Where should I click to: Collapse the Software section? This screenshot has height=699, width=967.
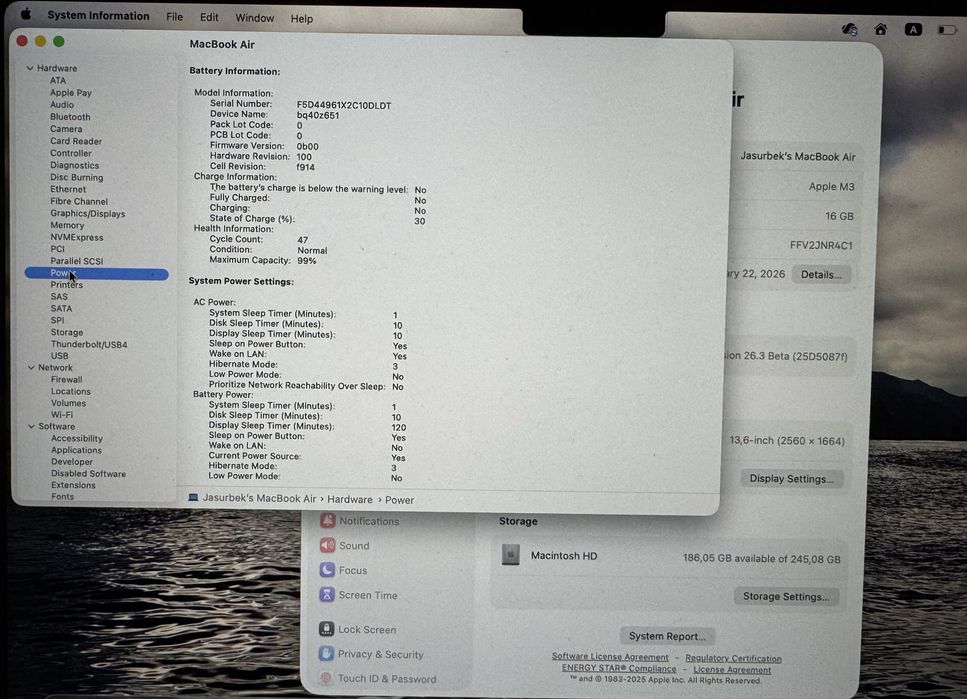click(31, 426)
